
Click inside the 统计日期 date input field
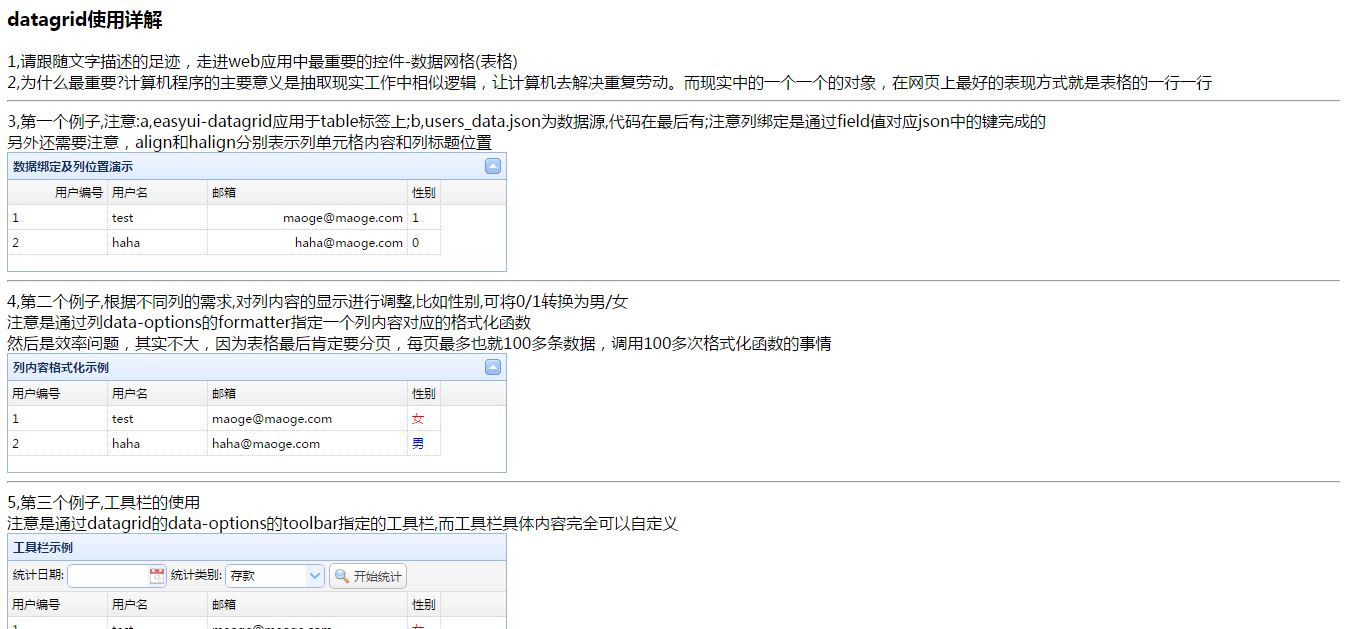click(108, 576)
